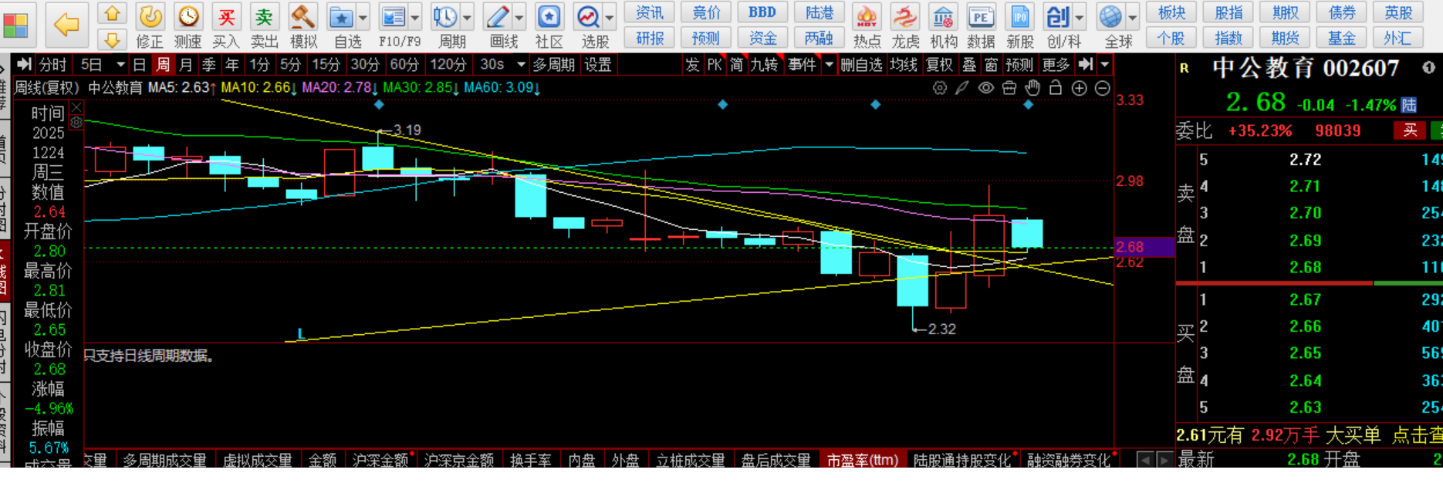Open the 社区 community icon
1443x500 pixels.
tap(549, 17)
